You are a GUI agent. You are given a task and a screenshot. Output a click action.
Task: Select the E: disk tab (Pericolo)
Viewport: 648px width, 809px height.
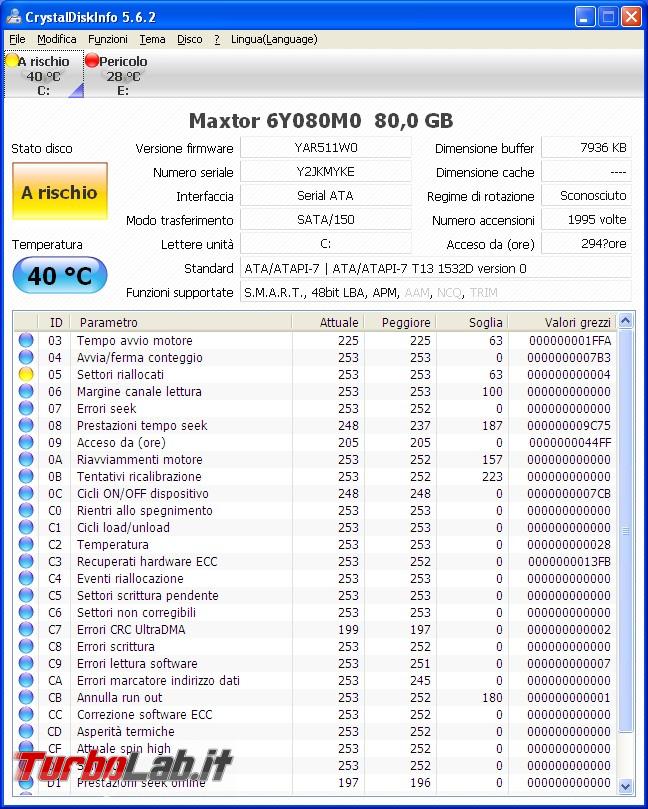pyautogui.click(x=123, y=75)
